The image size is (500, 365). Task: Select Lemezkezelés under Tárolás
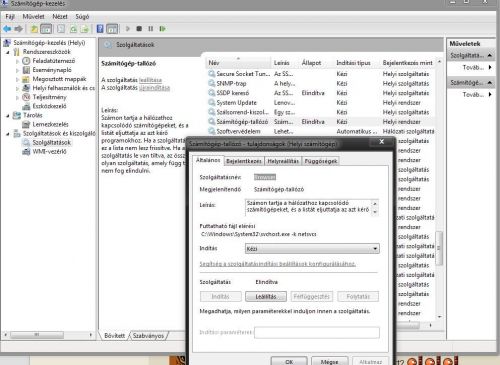coord(50,124)
